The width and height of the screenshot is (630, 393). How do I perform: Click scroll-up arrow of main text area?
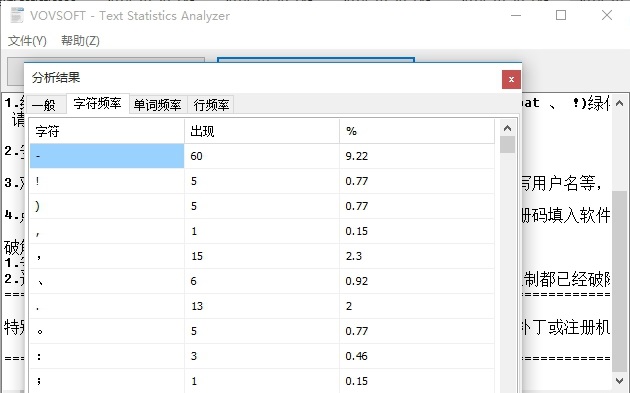[x=620, y=104]
